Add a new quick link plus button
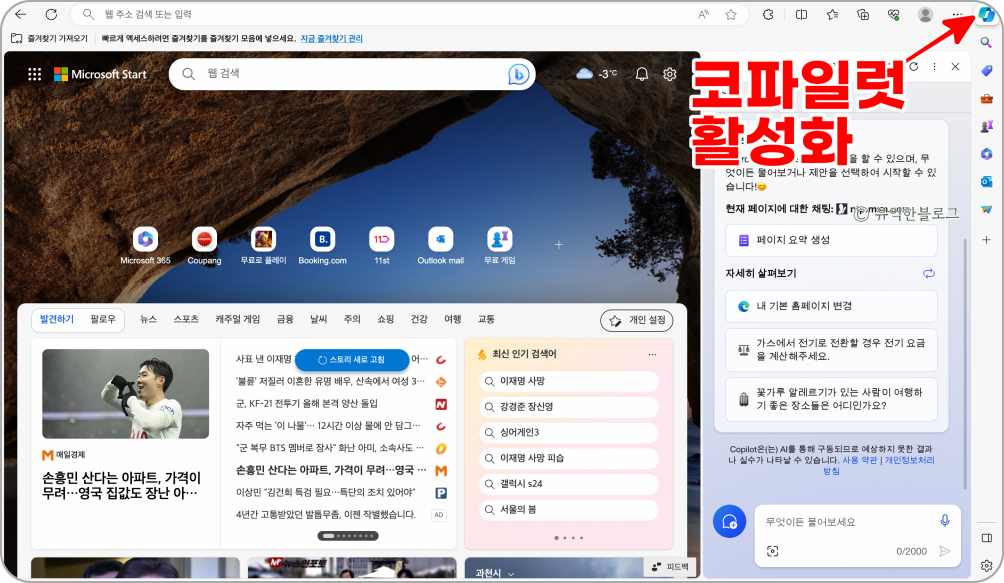 coord(559,244)
